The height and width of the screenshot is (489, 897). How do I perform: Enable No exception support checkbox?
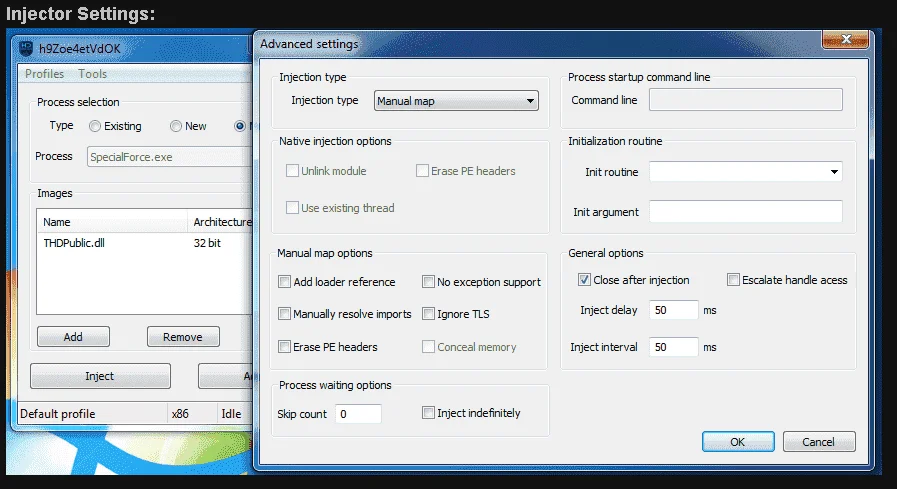pos(428,281)
